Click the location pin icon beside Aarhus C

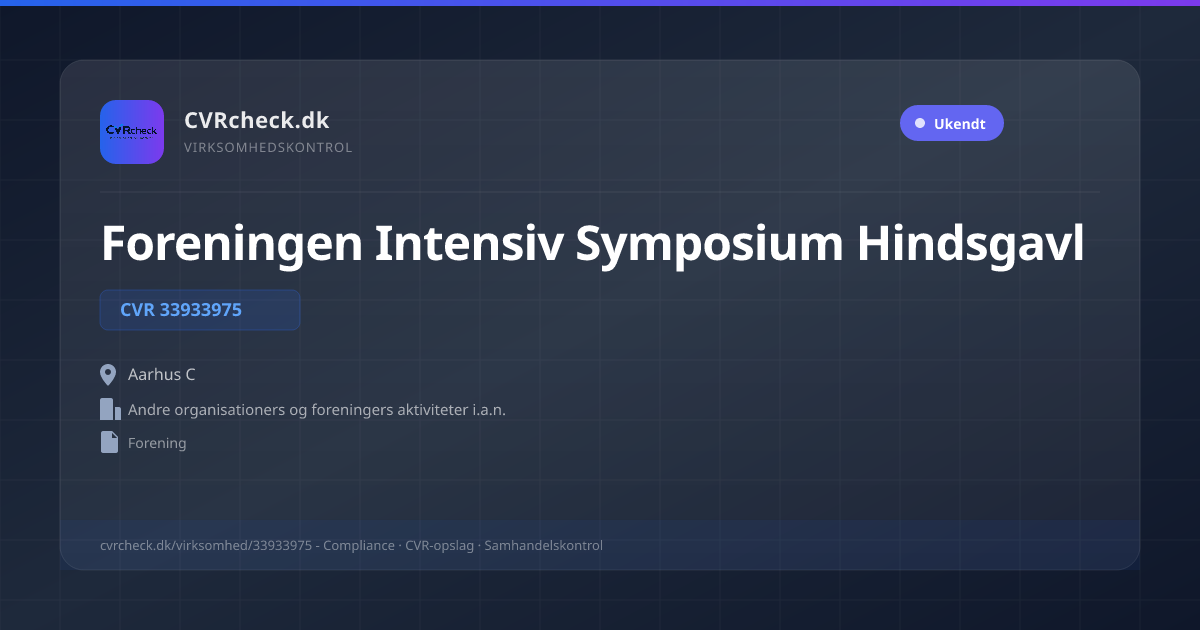[x=109, y=375]
